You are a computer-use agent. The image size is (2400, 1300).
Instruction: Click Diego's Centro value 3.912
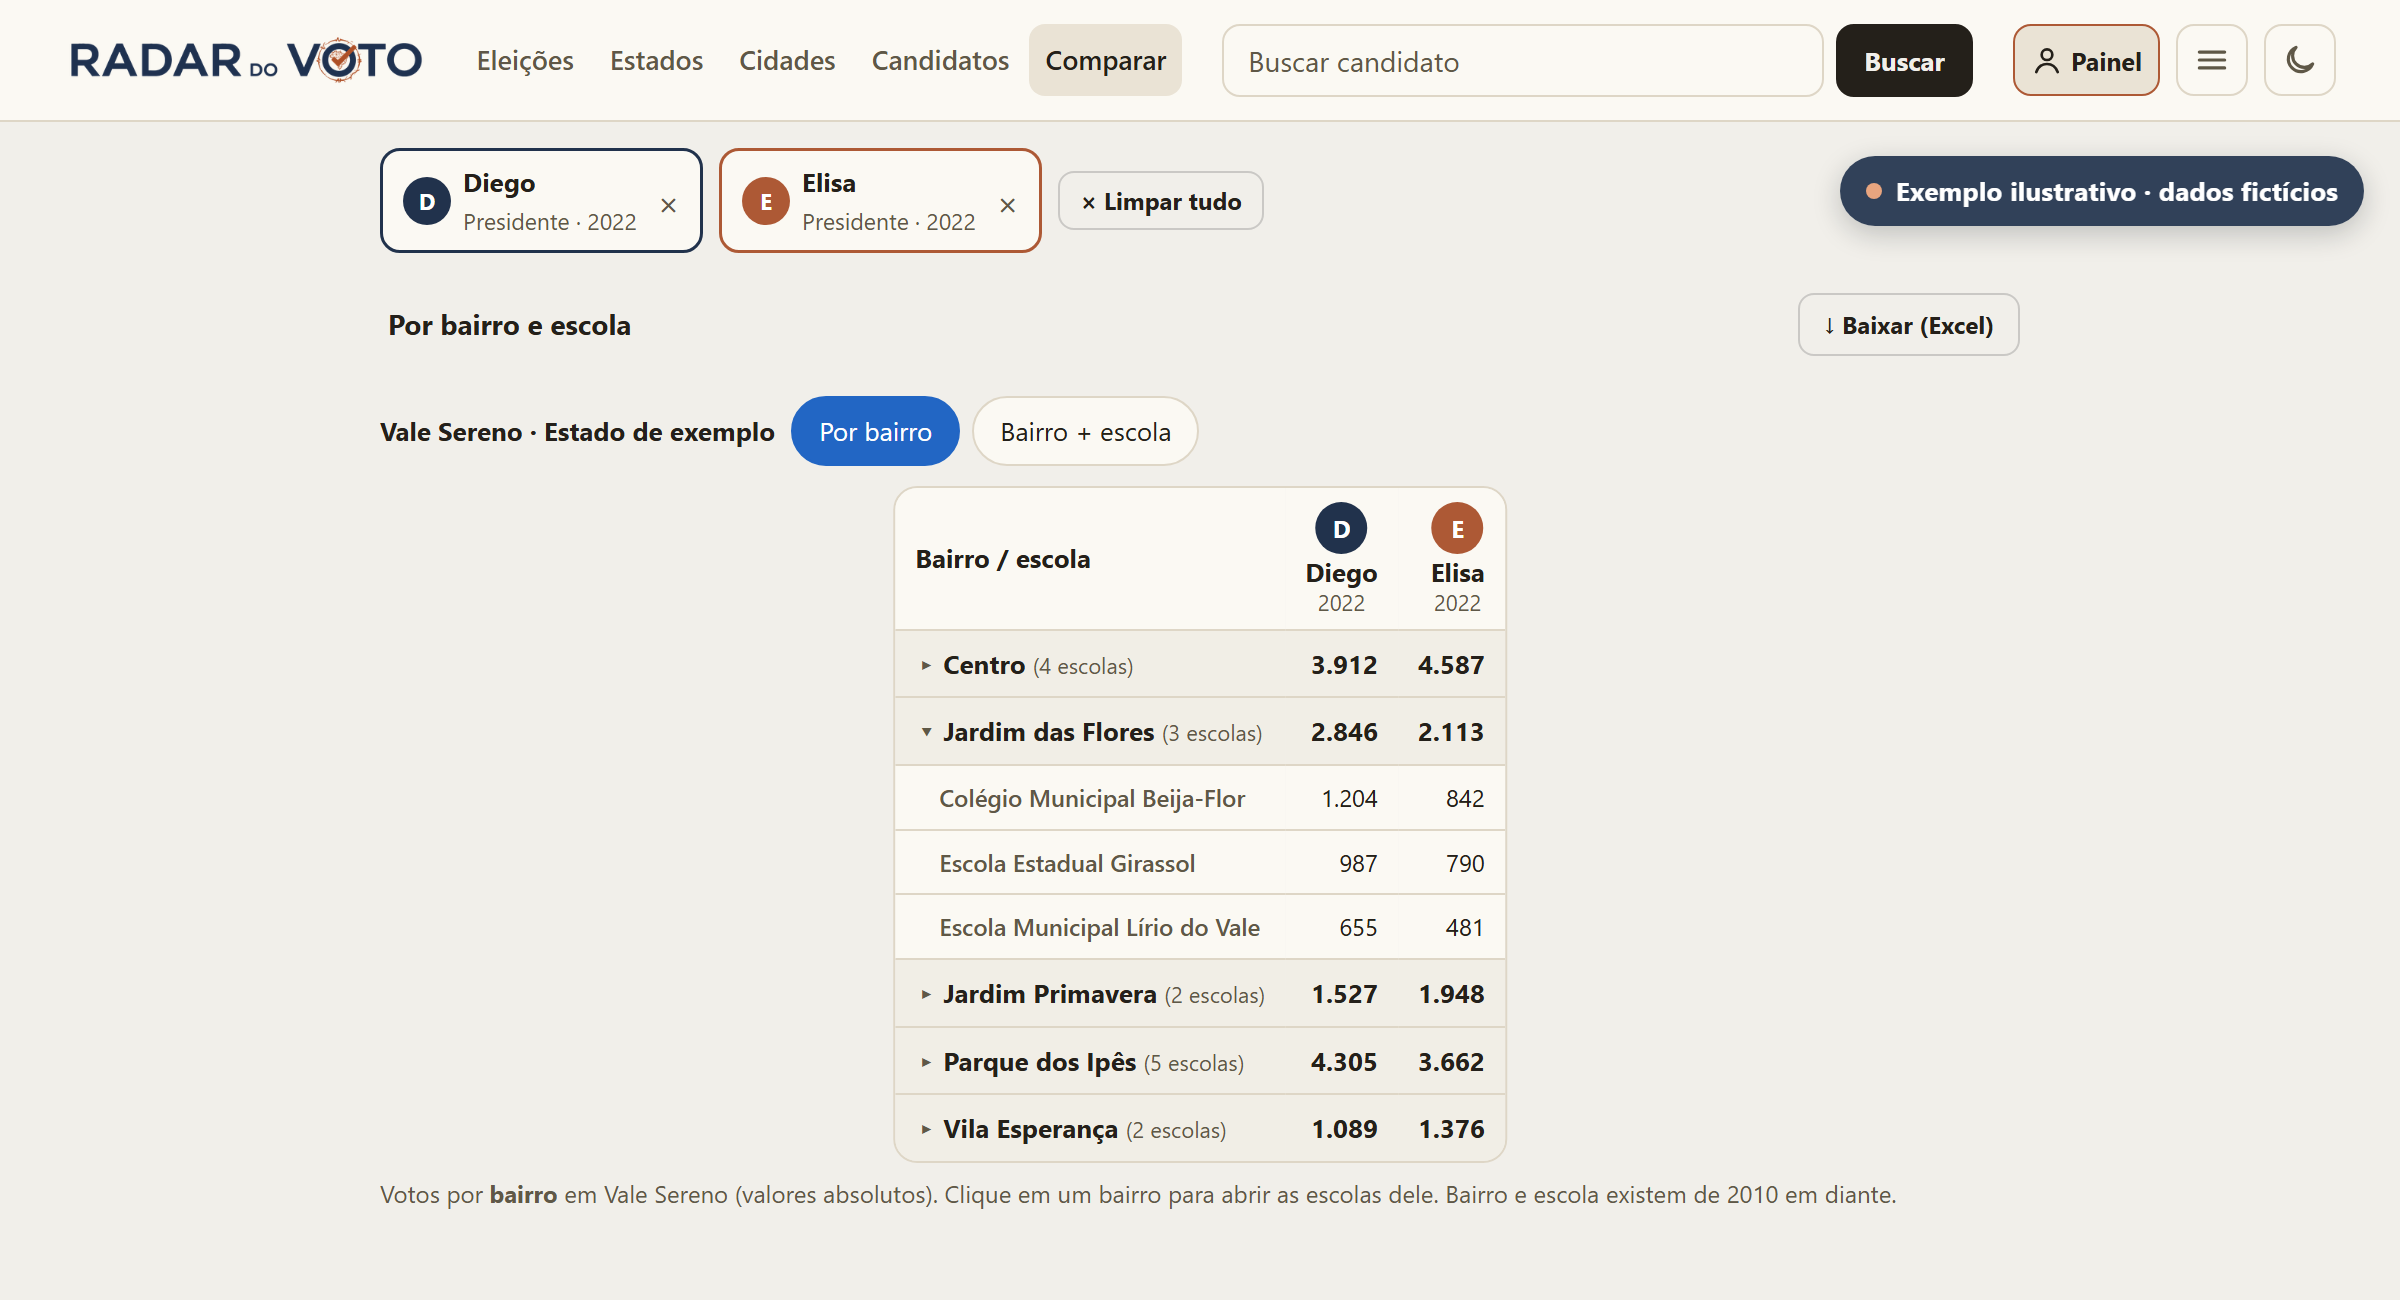pyautogui.click(x=1344, y=665)
